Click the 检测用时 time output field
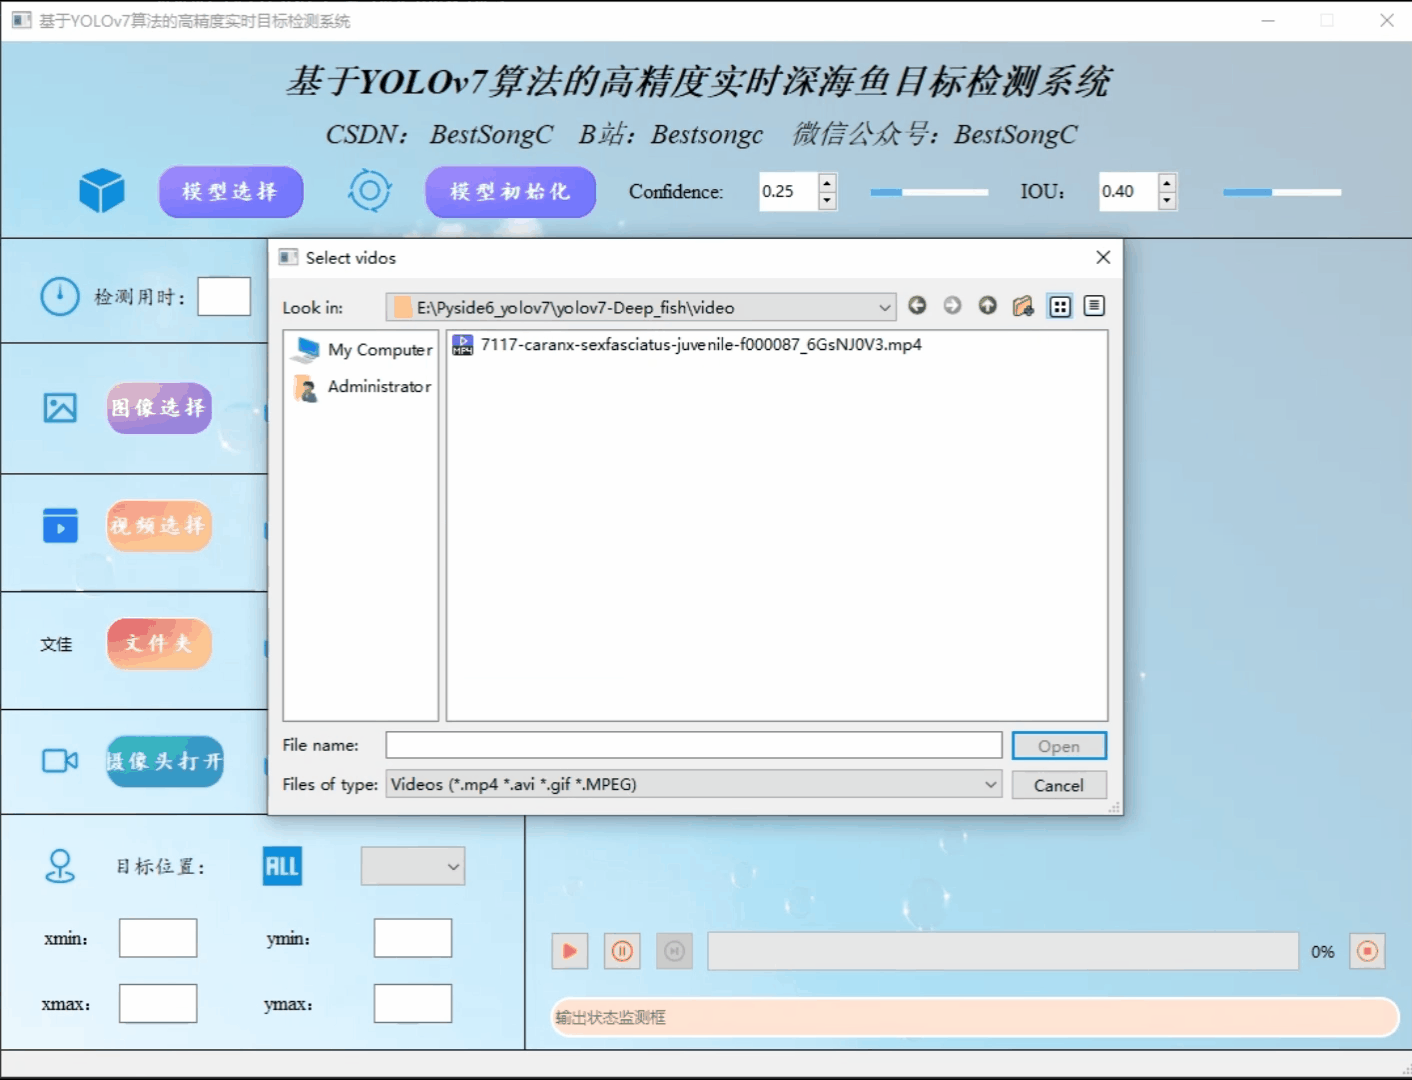This screenshot has height=1080, width=1412. [x=224, y=297]
